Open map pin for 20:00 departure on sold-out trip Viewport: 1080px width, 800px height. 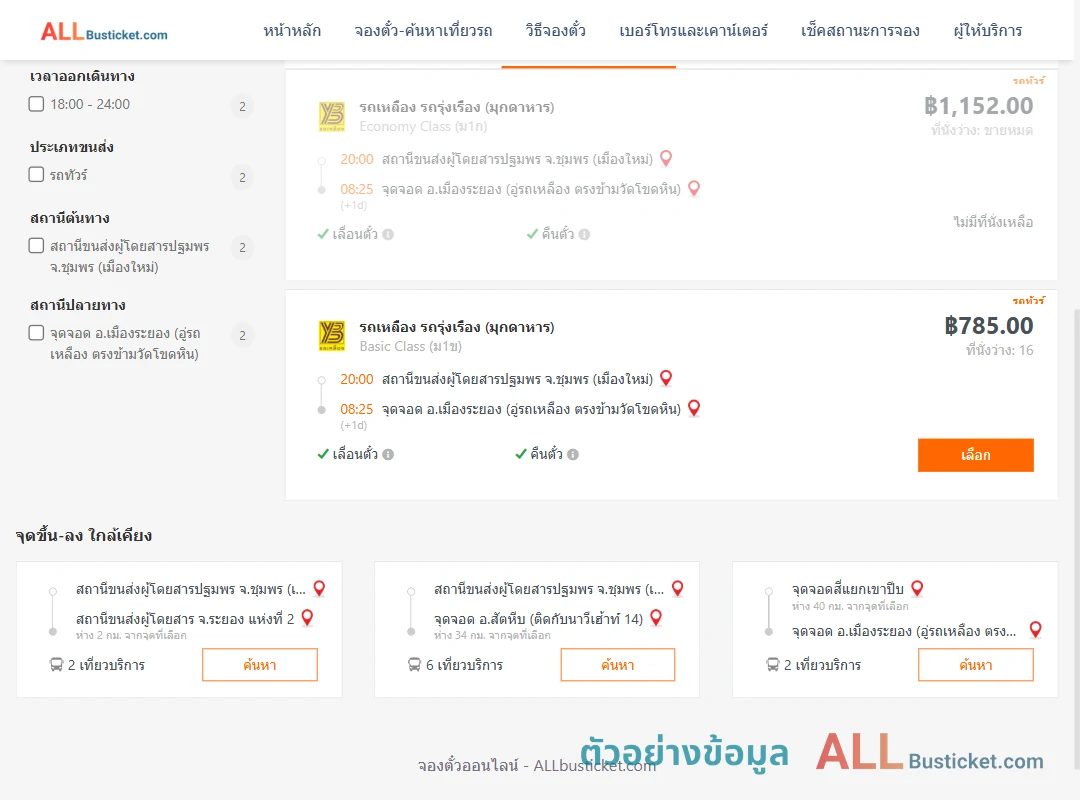point(666,158)
